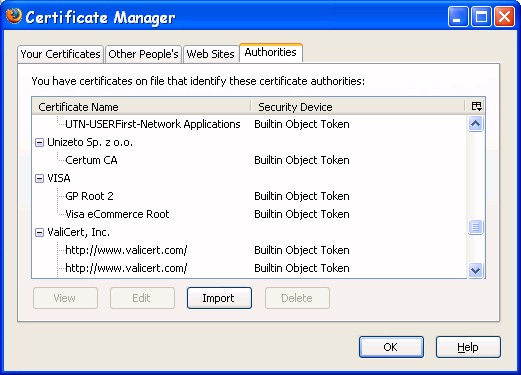Collapse the Unizeto Sp. z o.o. group
Screen dimensions: 521x375
tap(39, 142)
